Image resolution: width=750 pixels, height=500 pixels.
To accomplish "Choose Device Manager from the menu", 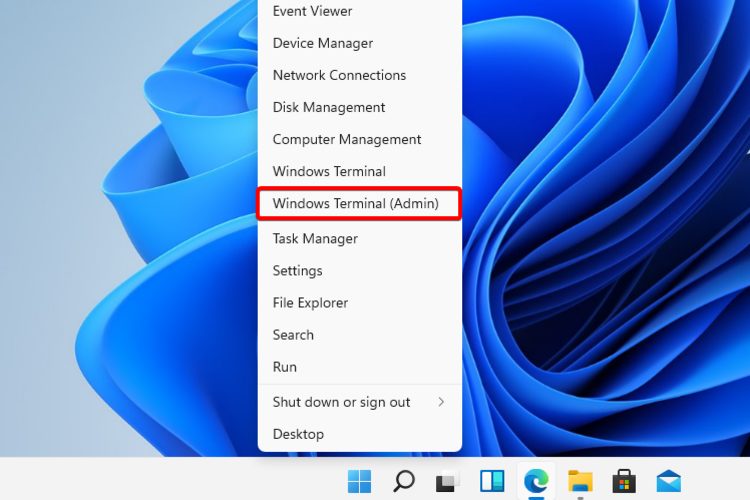I will click(322, 43).
